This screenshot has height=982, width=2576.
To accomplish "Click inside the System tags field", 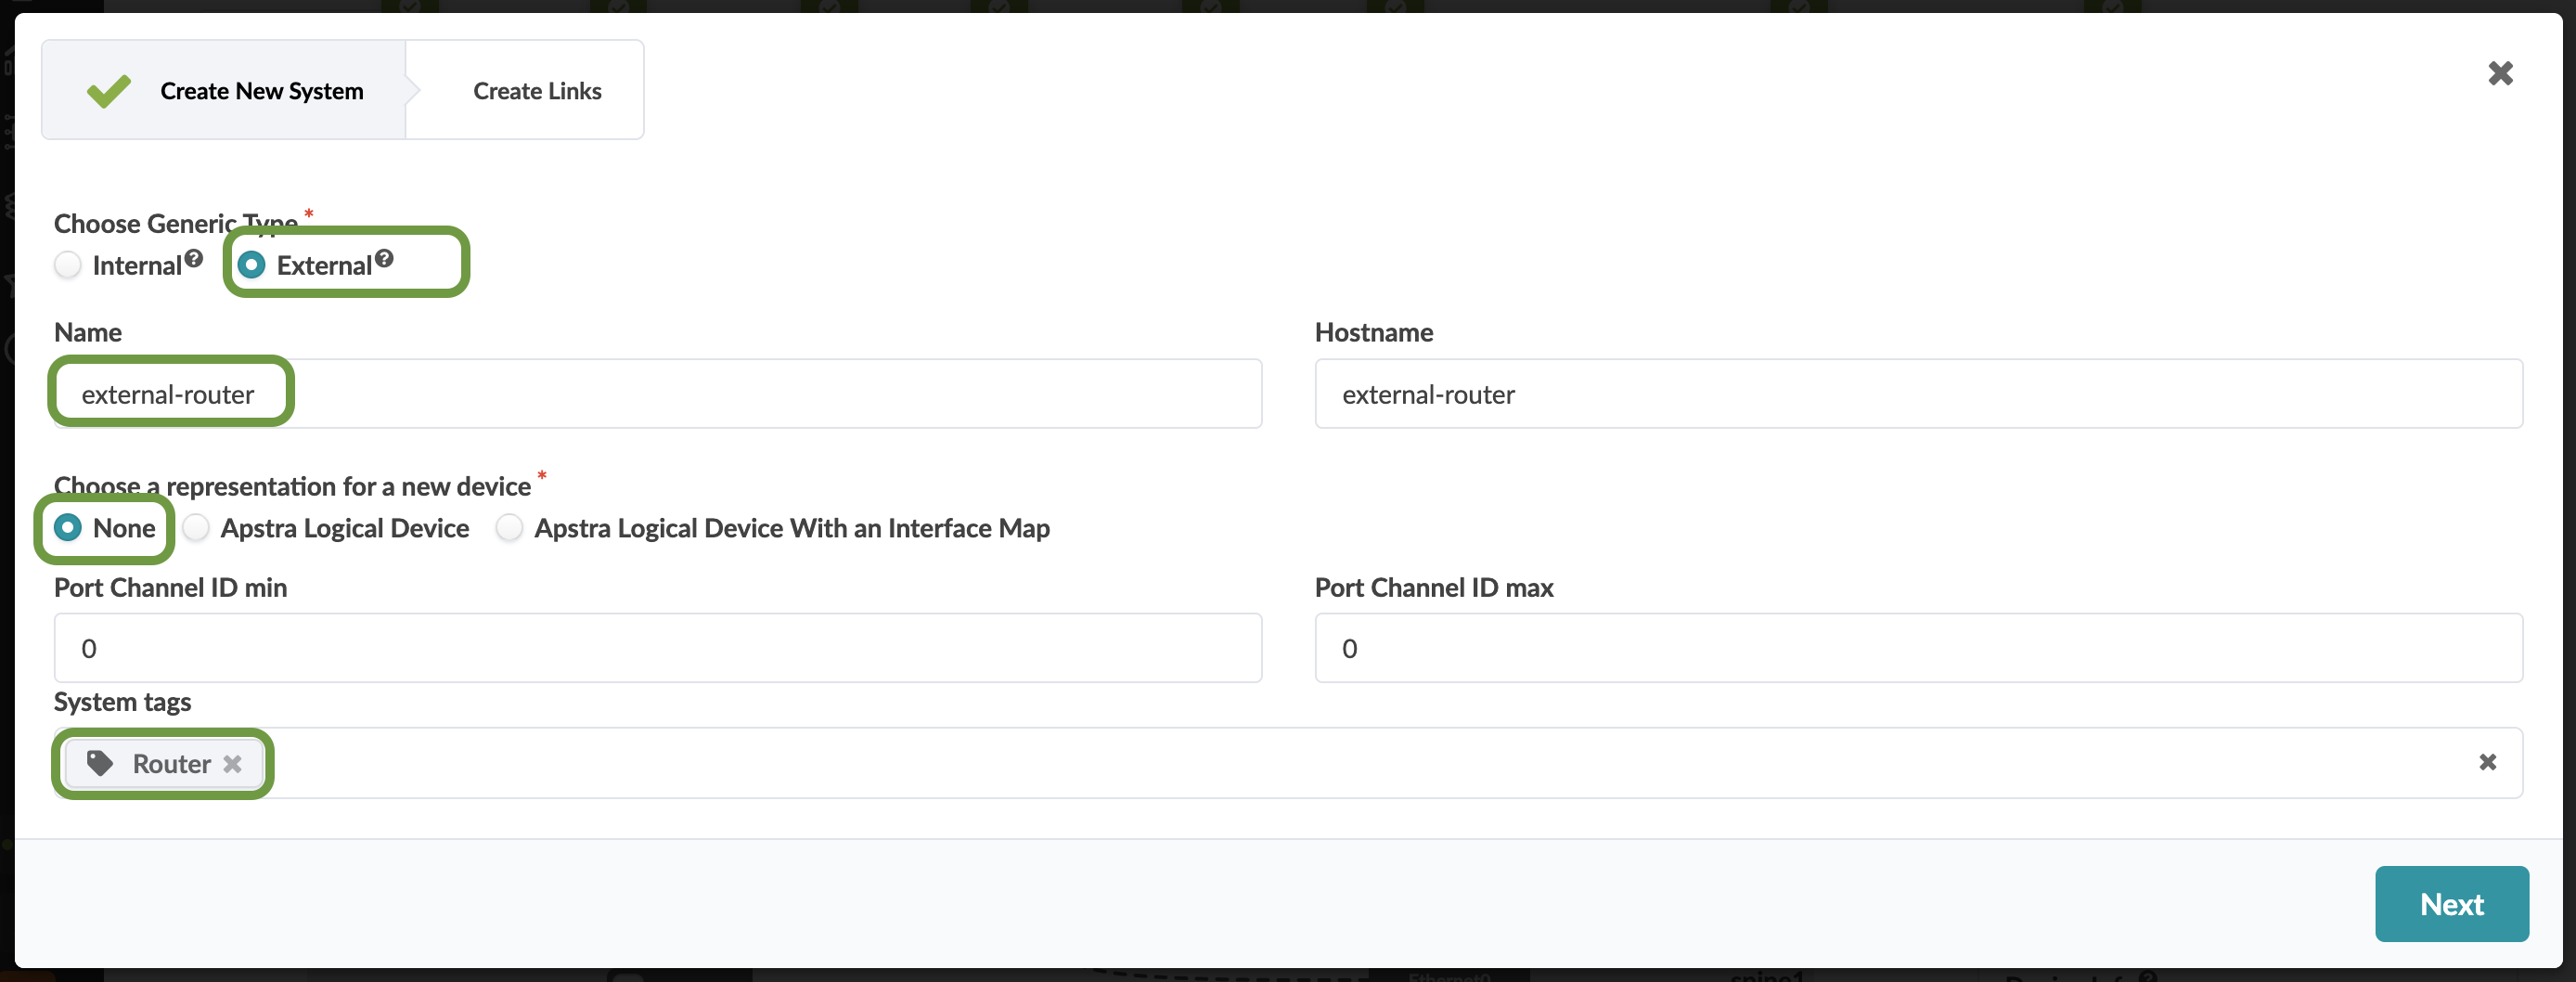I will 1288,763.
